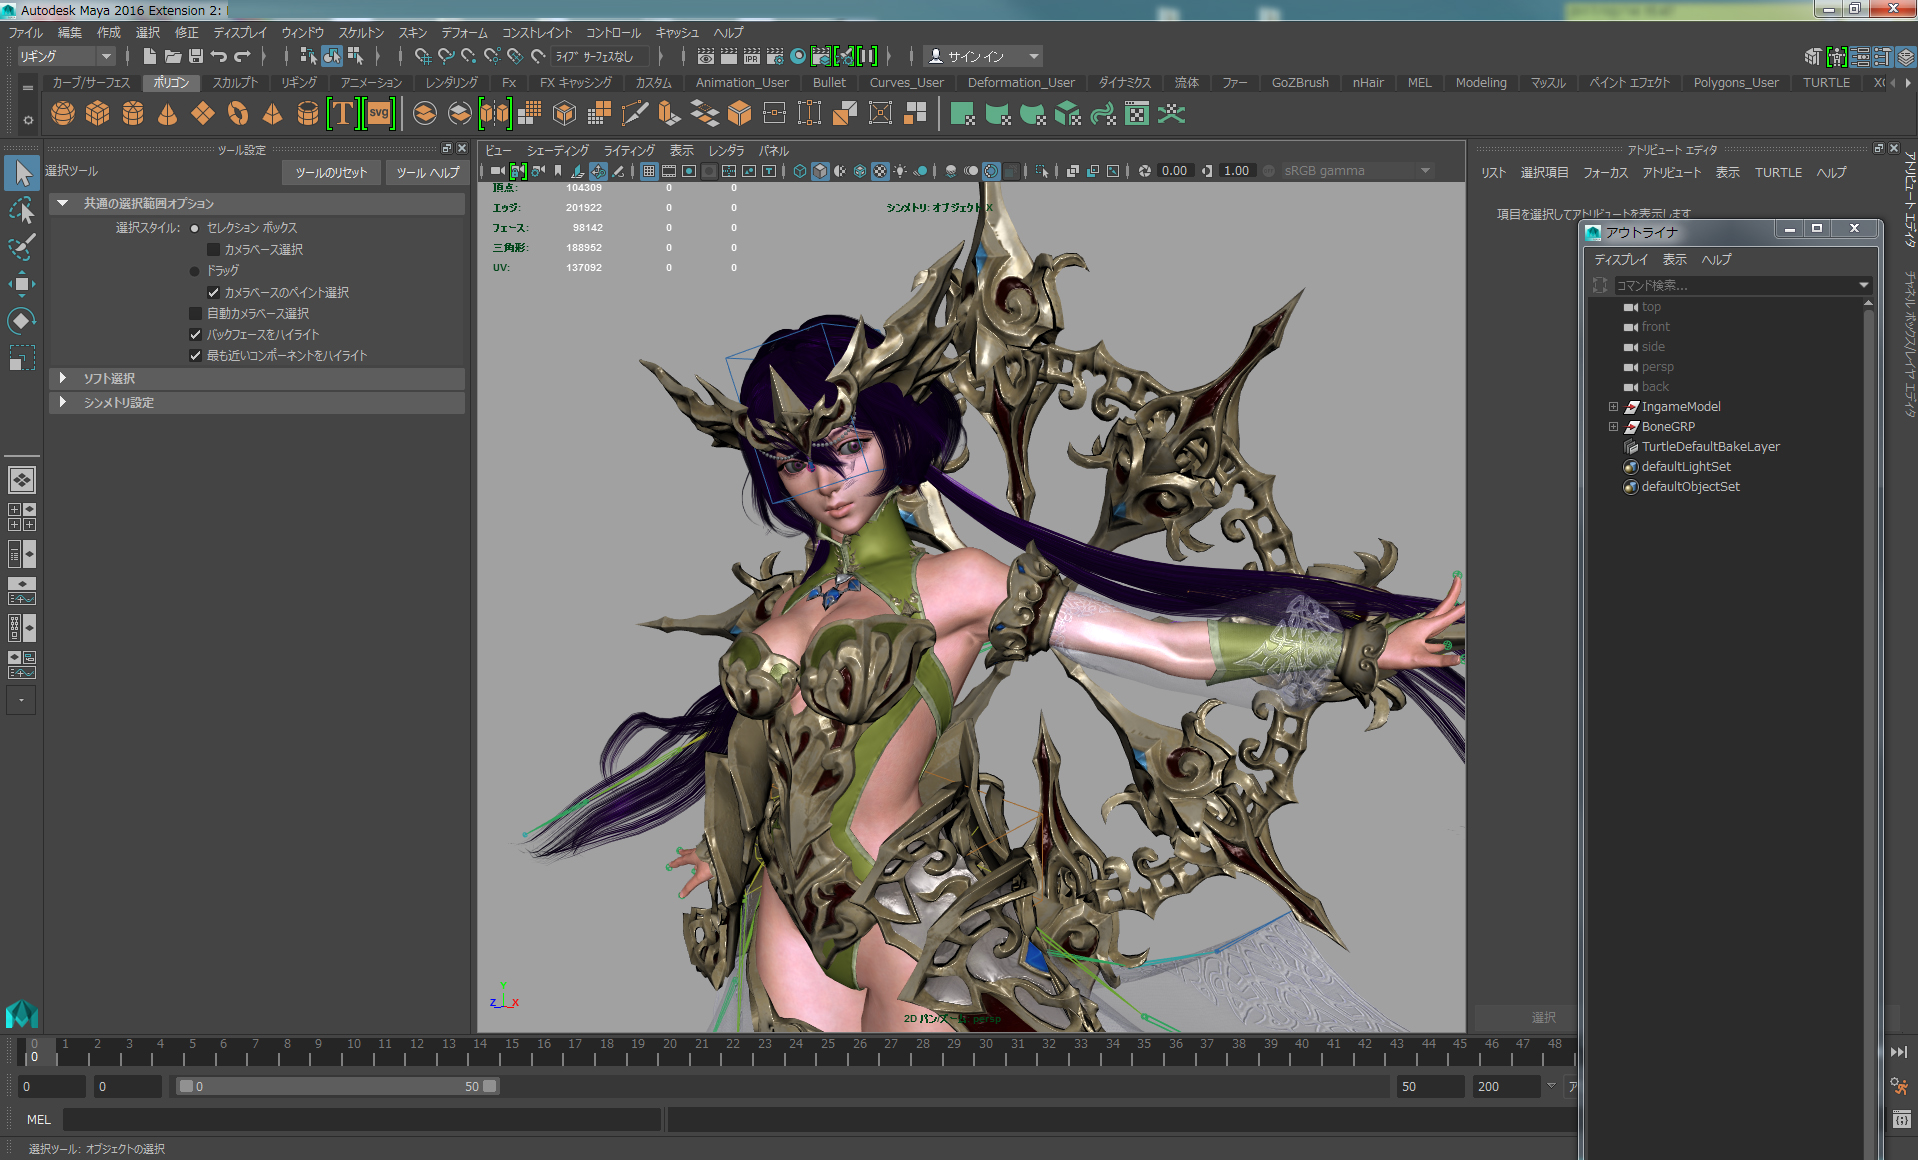The width and height of the screenshot is (1918, 1160).
Task: Select the Scale tool in the toolbox
Action: (22, 358)
